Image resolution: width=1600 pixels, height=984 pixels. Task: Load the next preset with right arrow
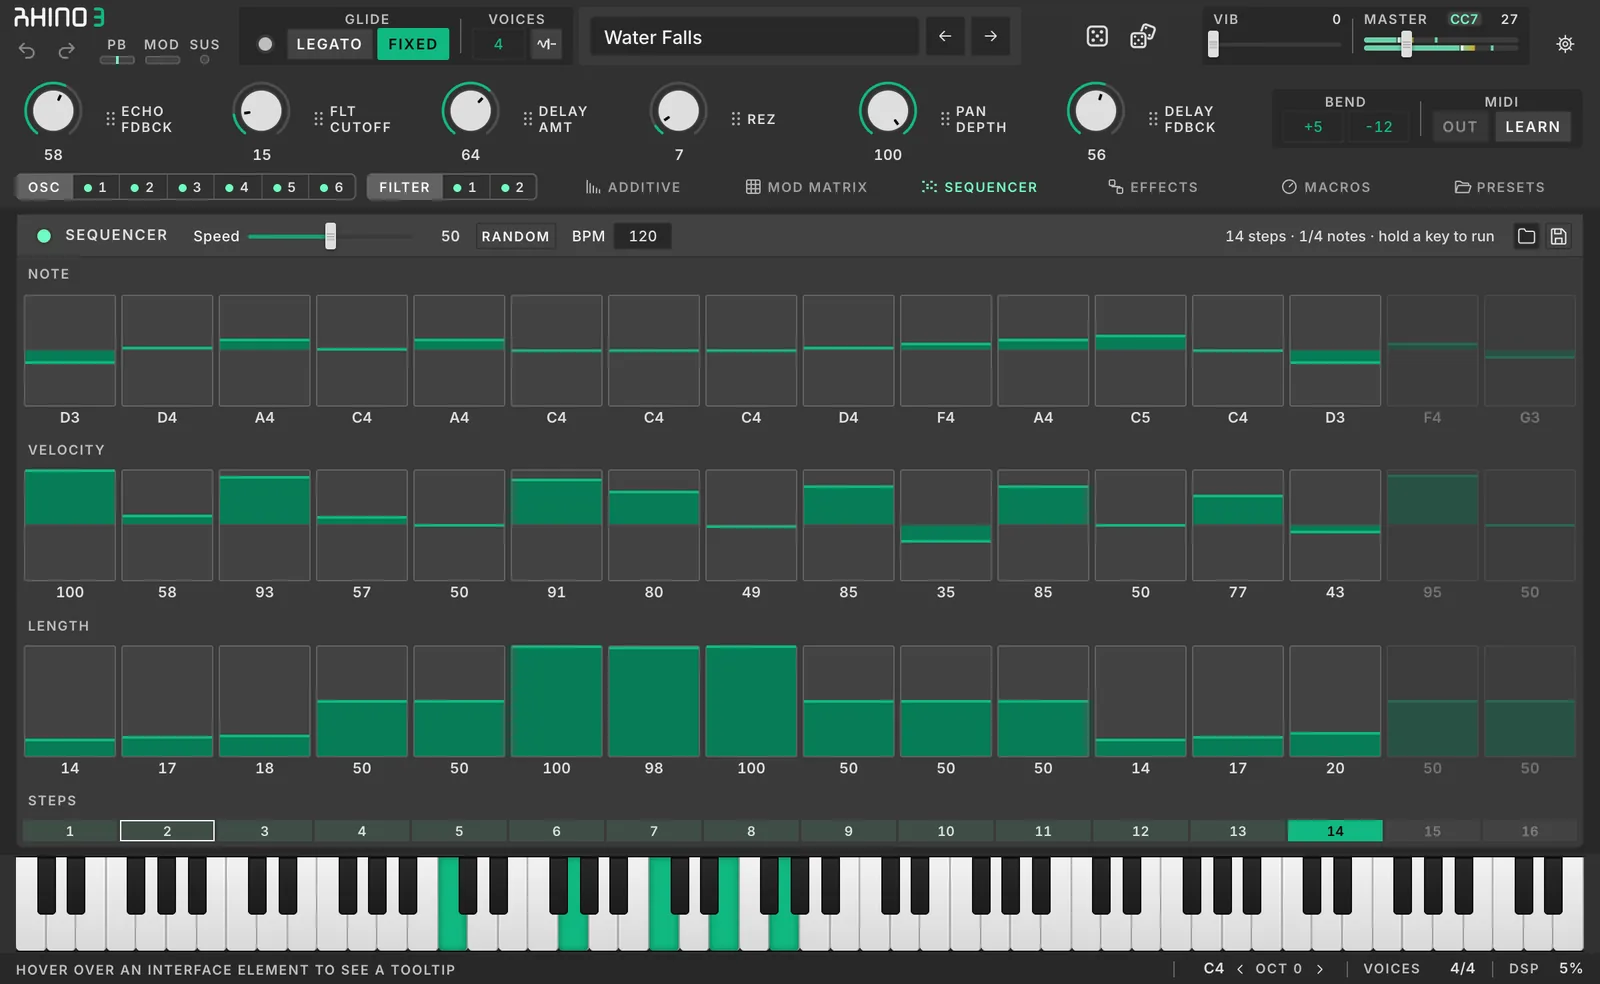[x=990, y=37]
